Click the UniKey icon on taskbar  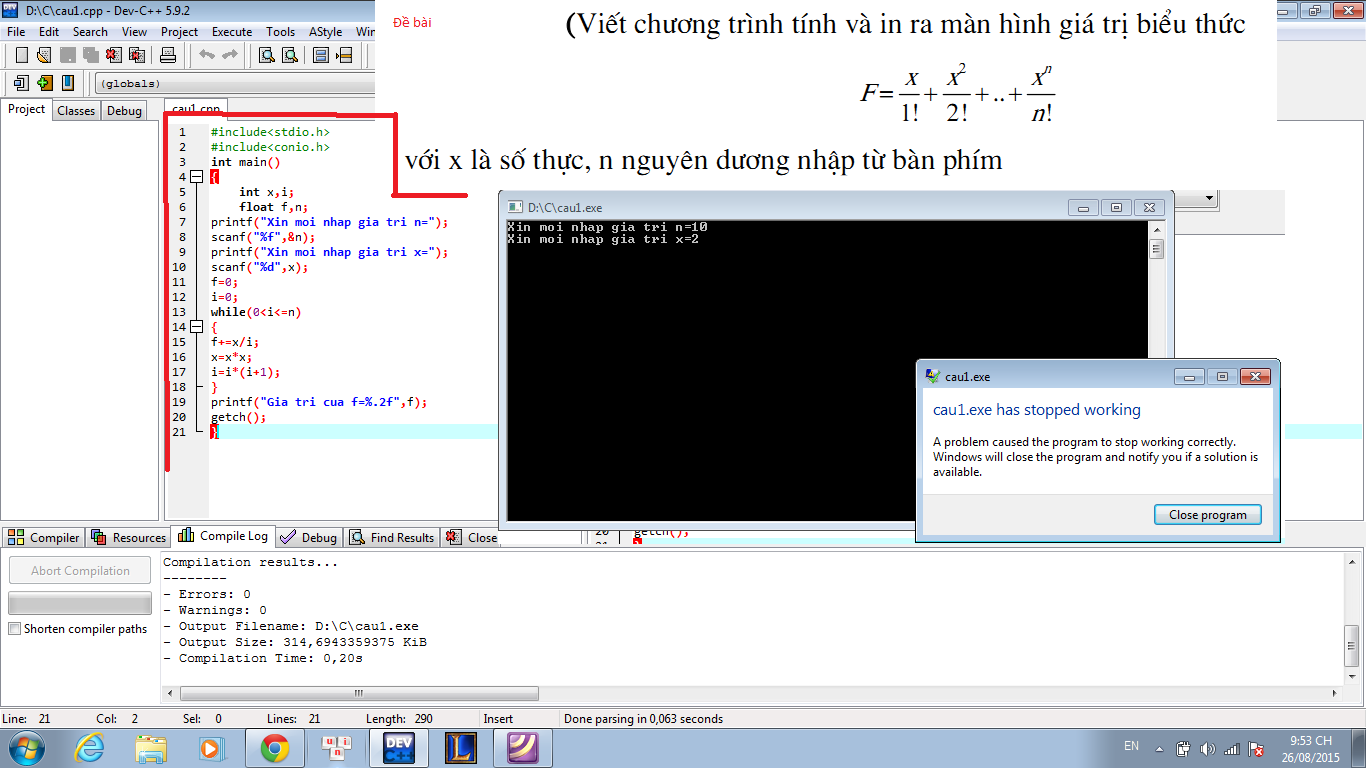pyautogui.click(x=337, y=747)
